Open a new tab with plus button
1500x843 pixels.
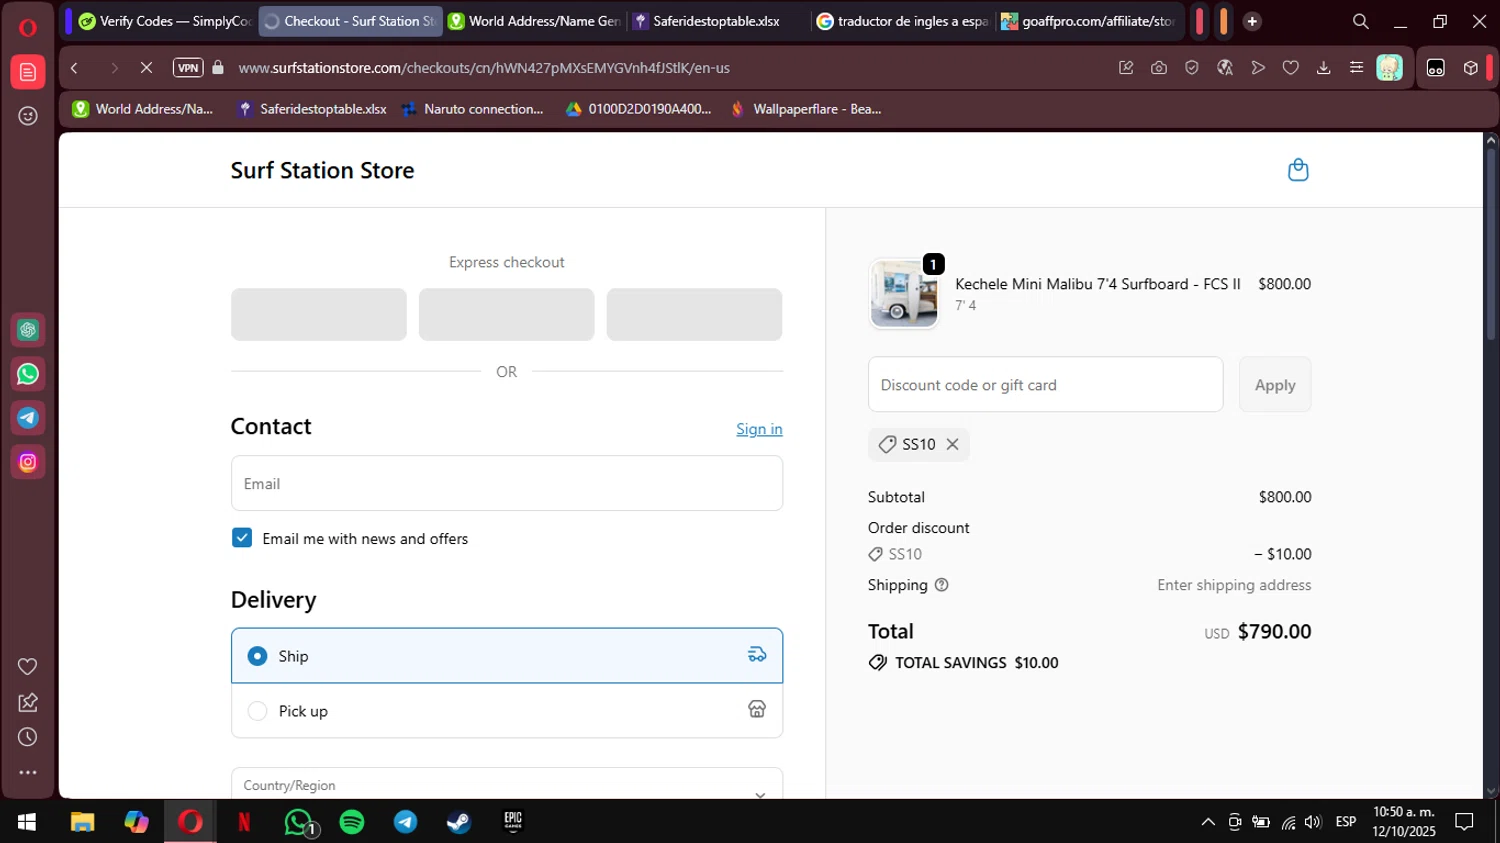pyautogui.click(x=1252, y=21)
